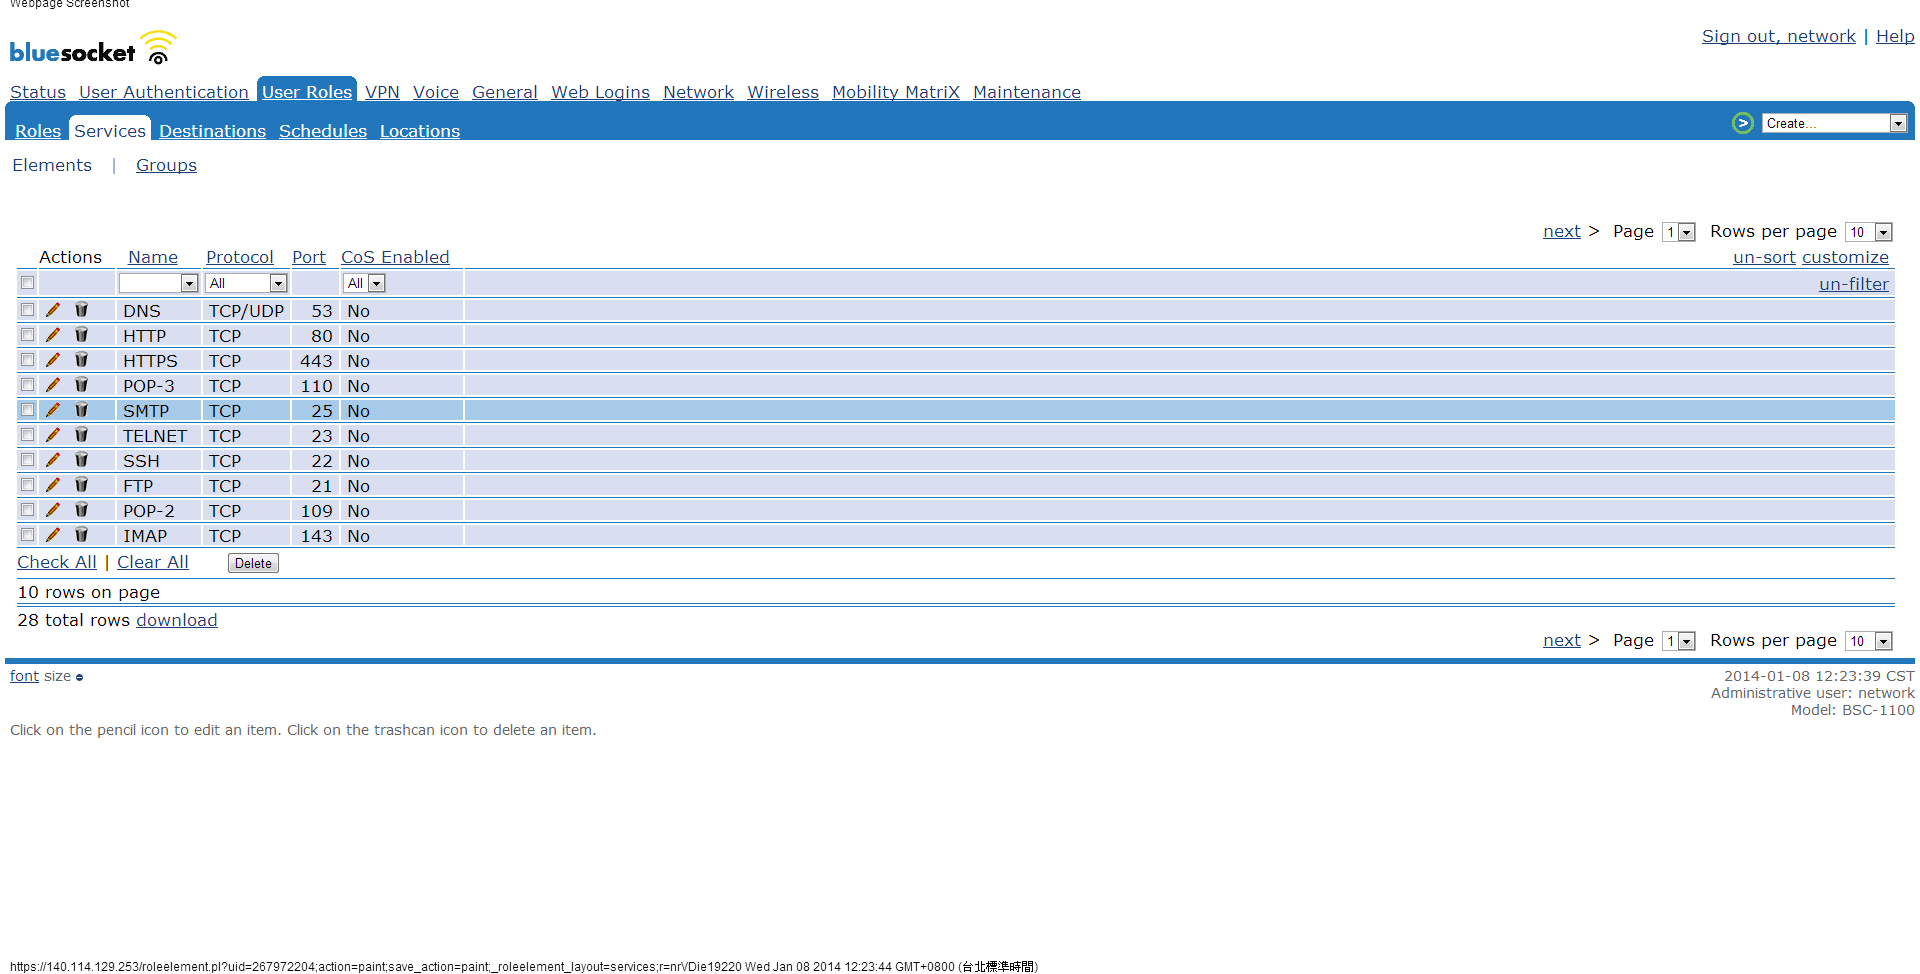Click the Name filter input field
Viewport: 1920px width, 974px height.
(150, 284)
